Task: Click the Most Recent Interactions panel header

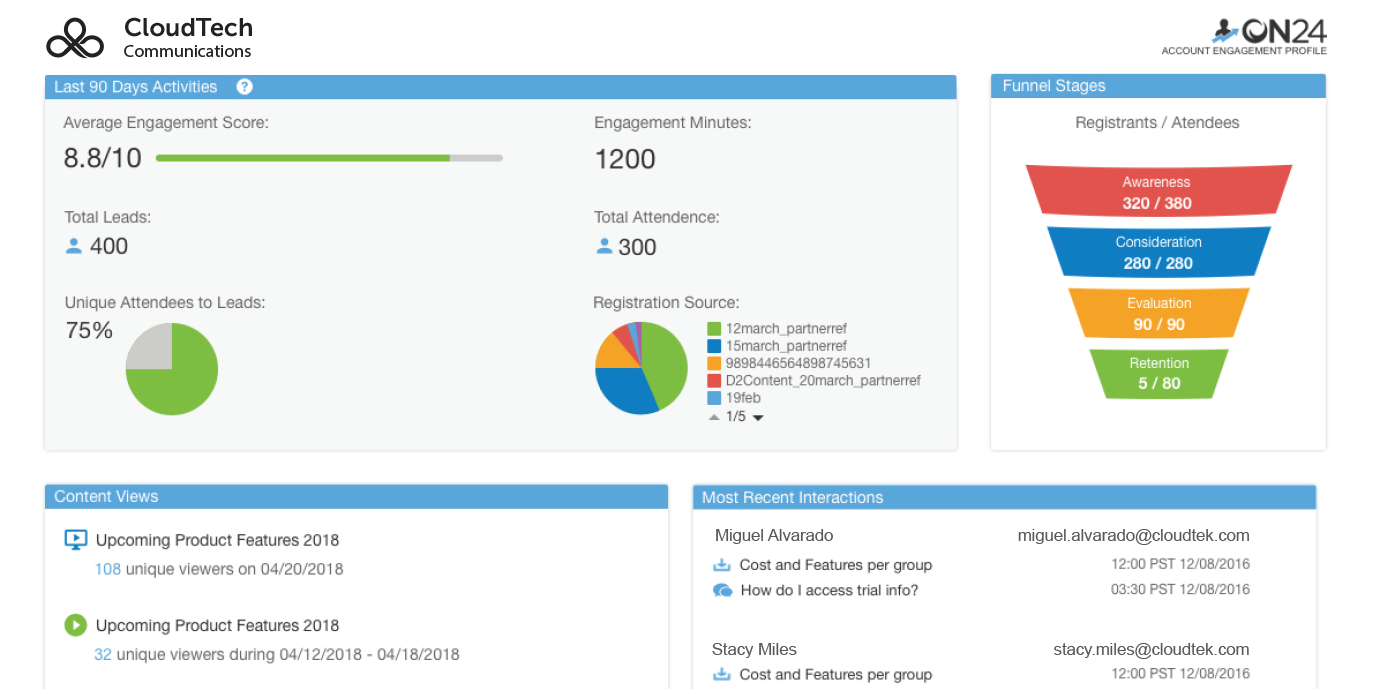Action: pyautogui.click(x=1004, y=497)
